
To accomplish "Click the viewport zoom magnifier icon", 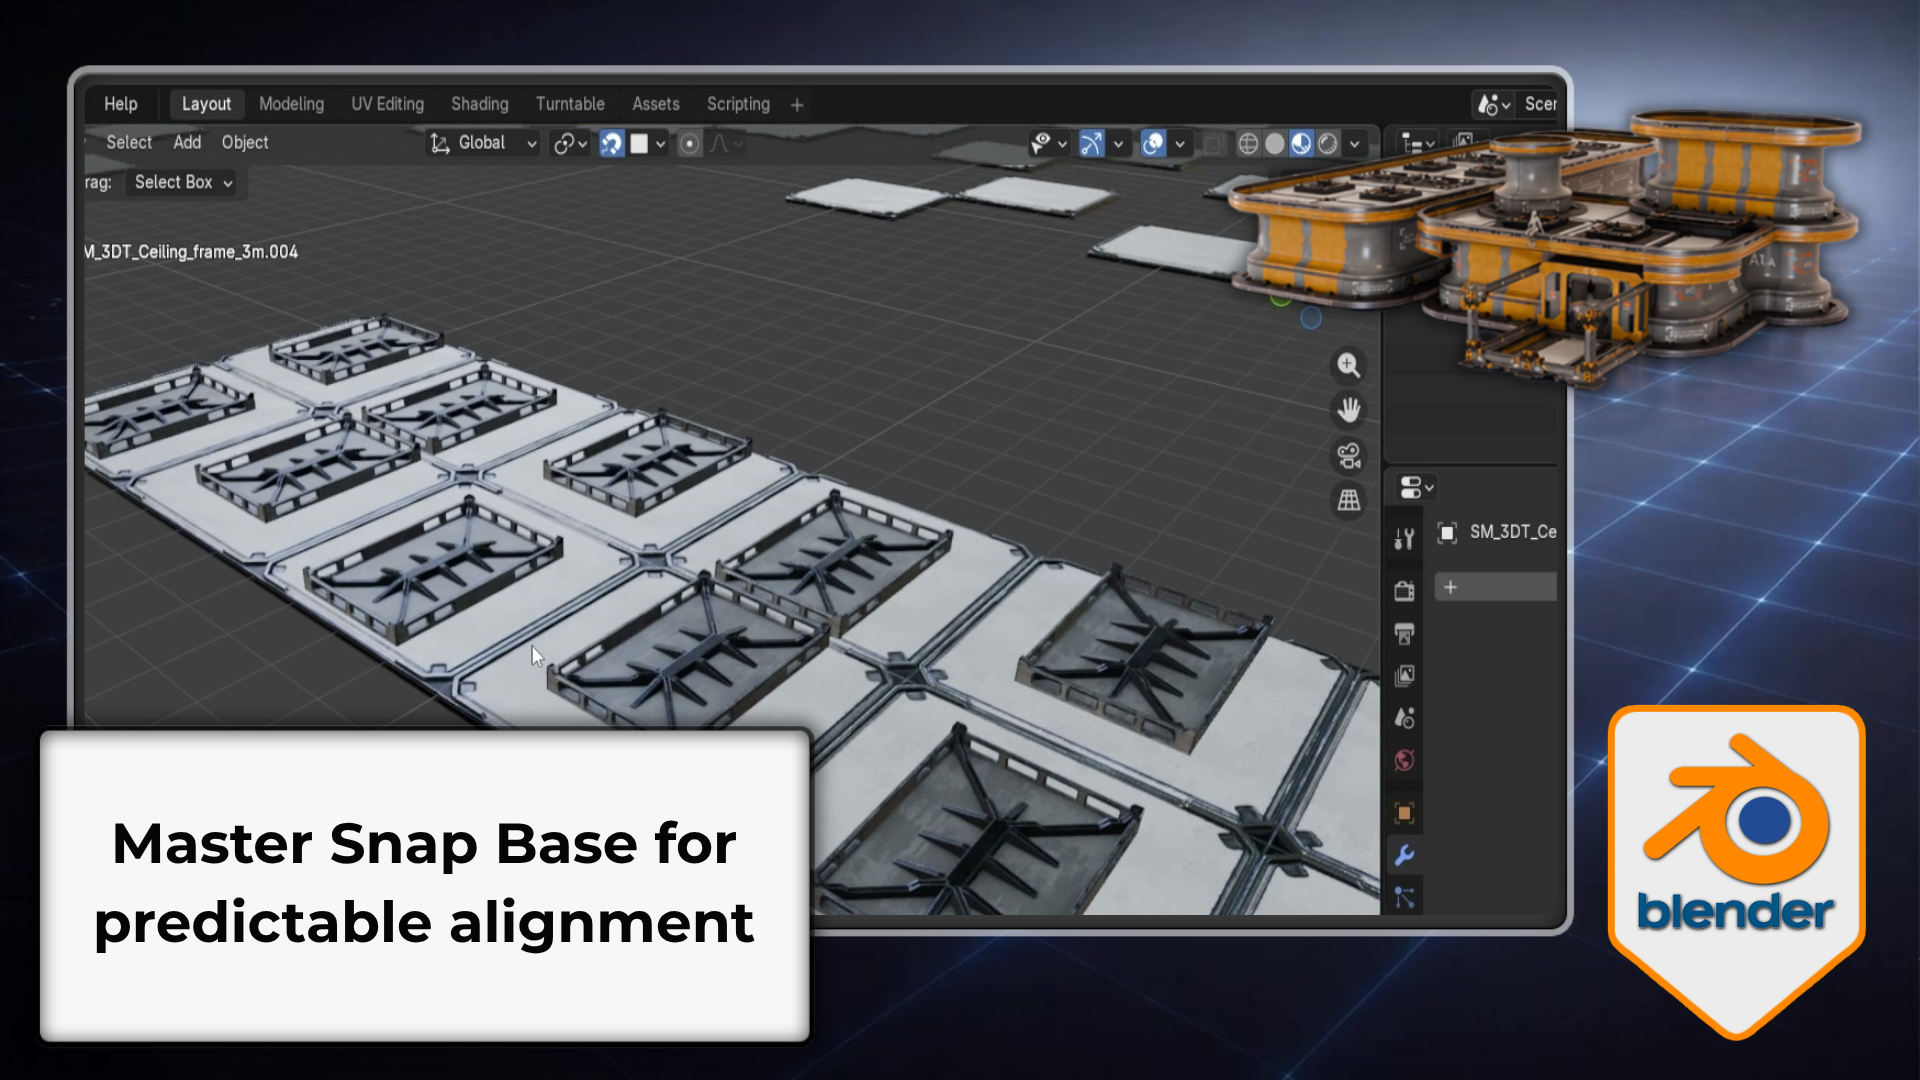I will [x=1349, y=365].
